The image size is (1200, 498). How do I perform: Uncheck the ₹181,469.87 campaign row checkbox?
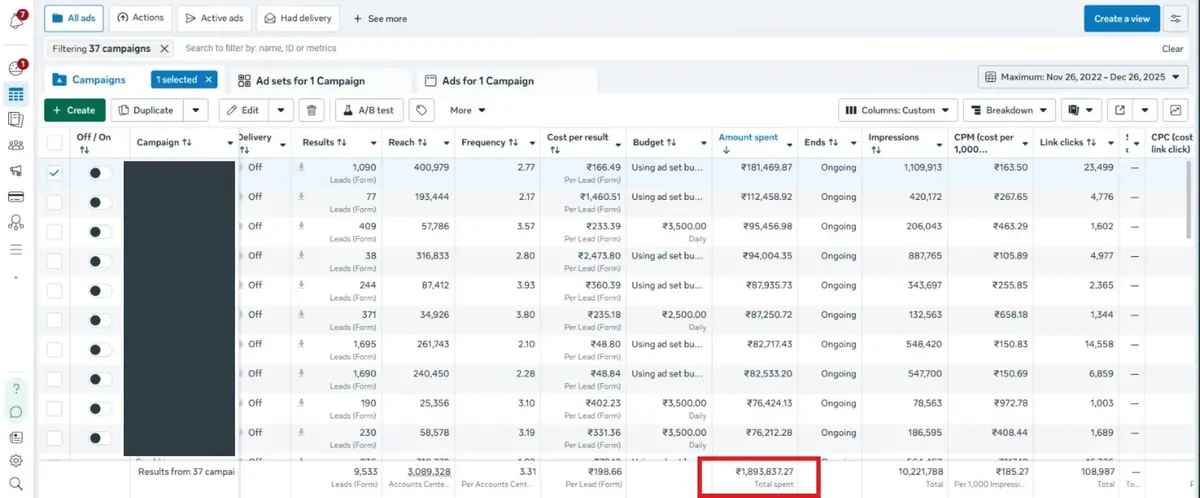(54, 173)
